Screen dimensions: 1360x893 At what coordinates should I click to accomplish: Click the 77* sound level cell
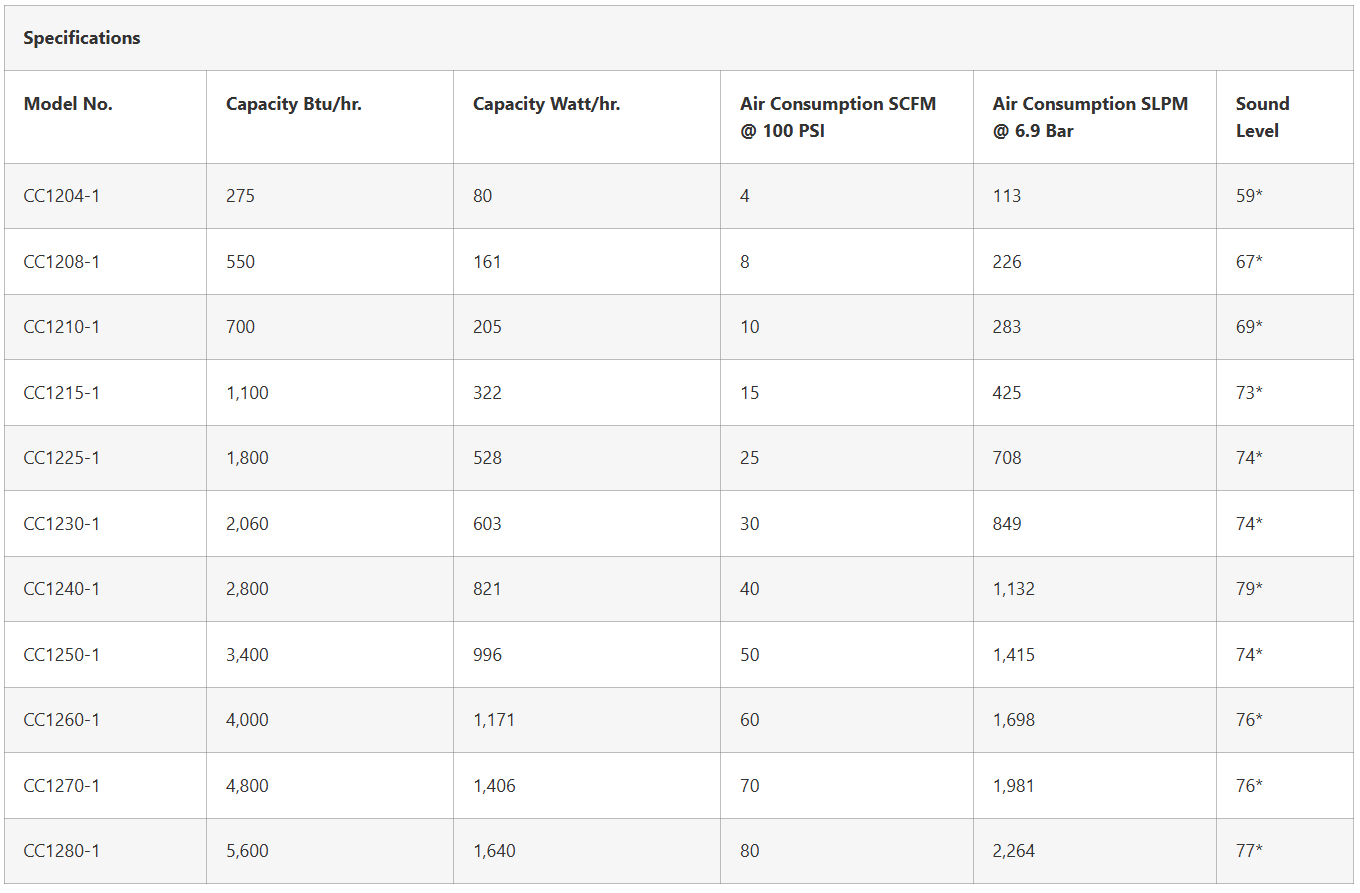[x=1249, y=851]
